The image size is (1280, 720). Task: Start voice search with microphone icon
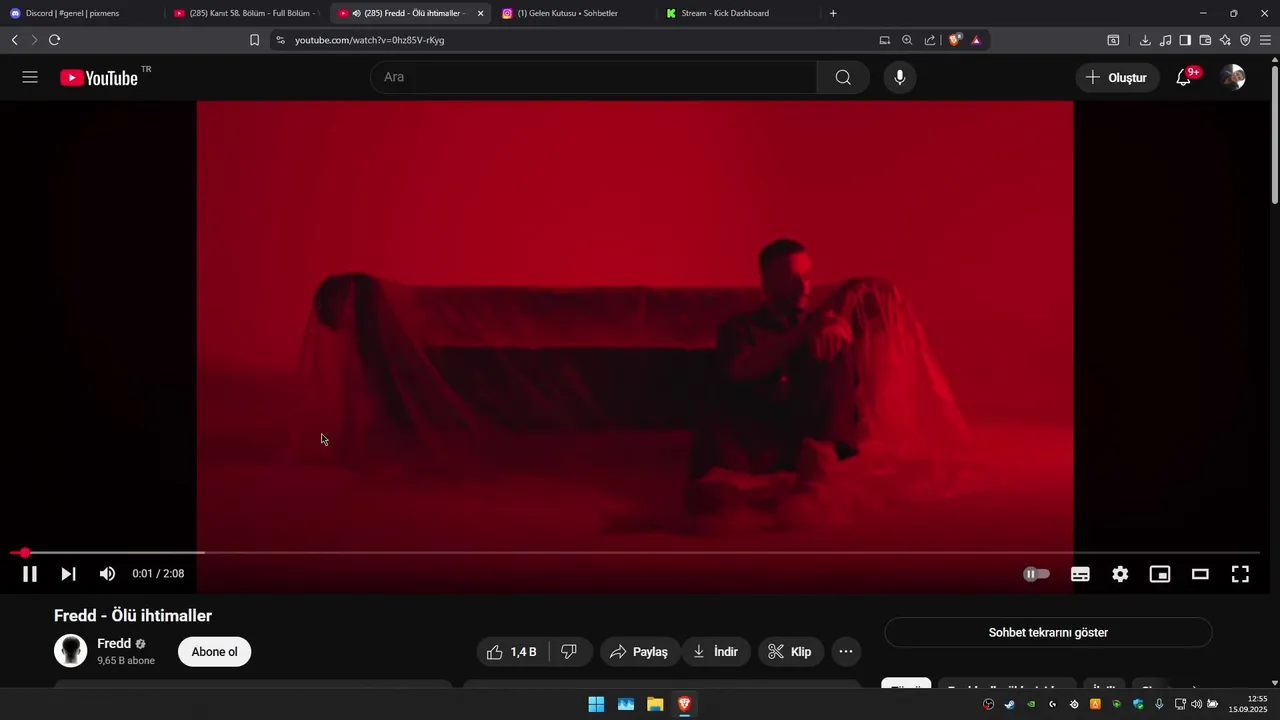[899, 77]
